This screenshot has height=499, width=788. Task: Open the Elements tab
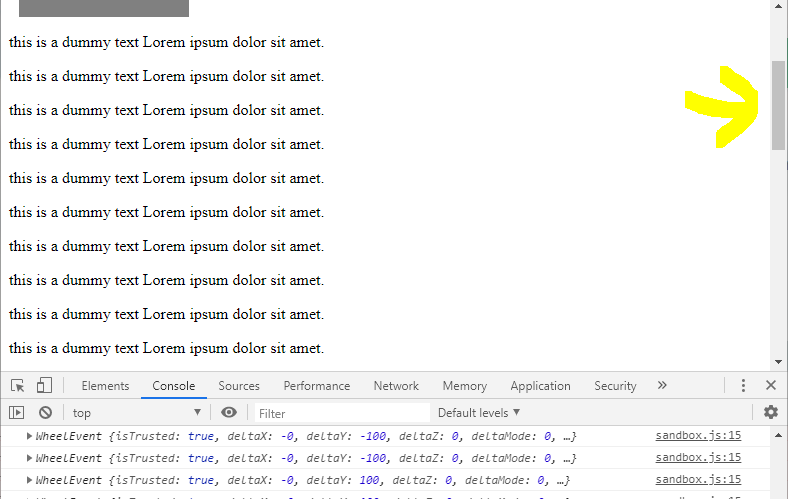(105, 386)
